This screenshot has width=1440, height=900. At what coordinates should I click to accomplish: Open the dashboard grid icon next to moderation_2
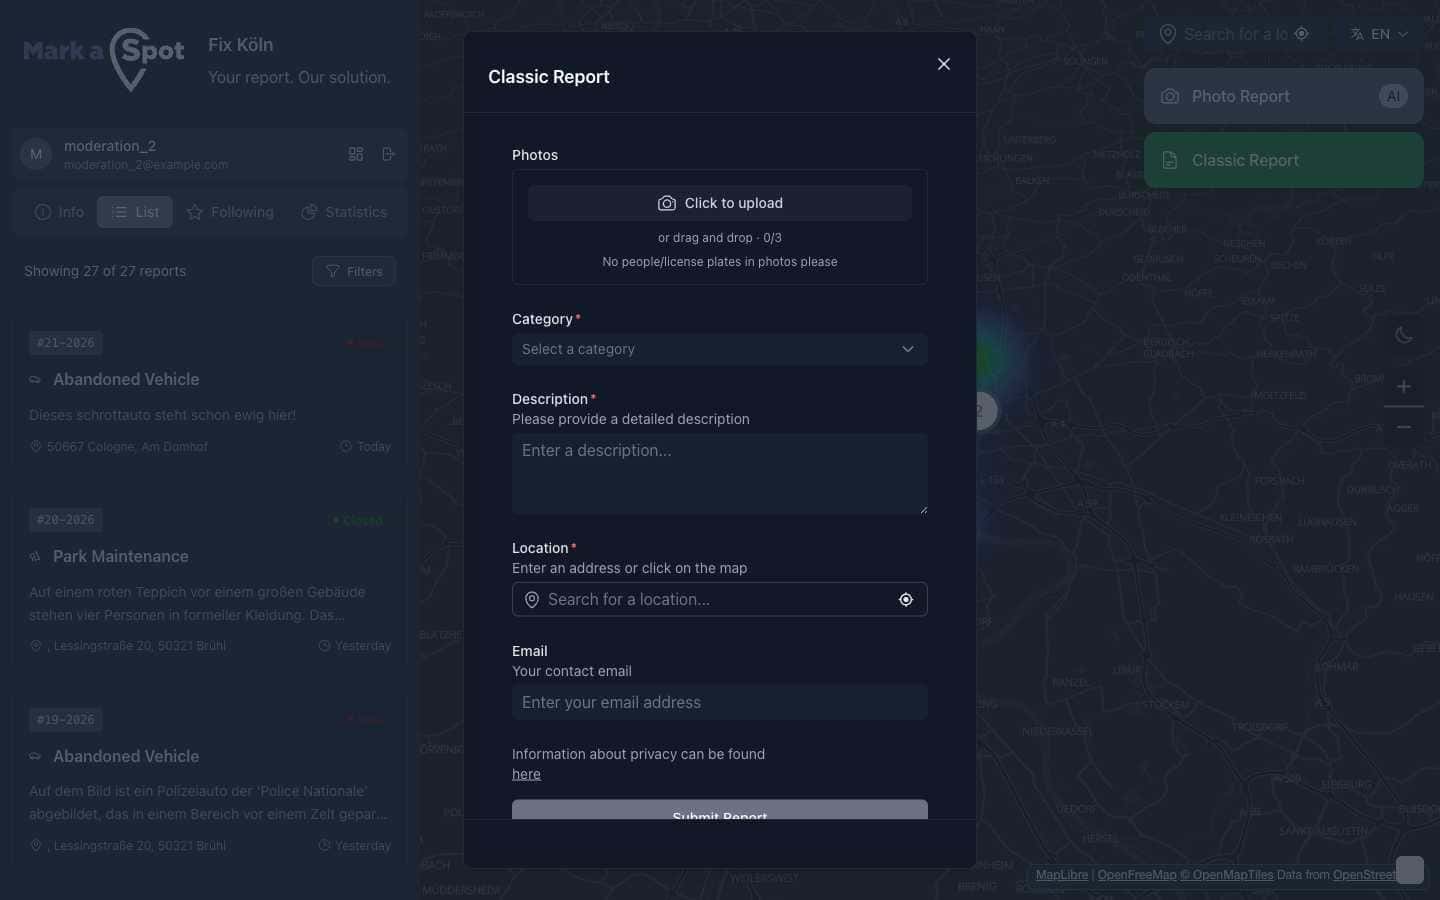356,154
